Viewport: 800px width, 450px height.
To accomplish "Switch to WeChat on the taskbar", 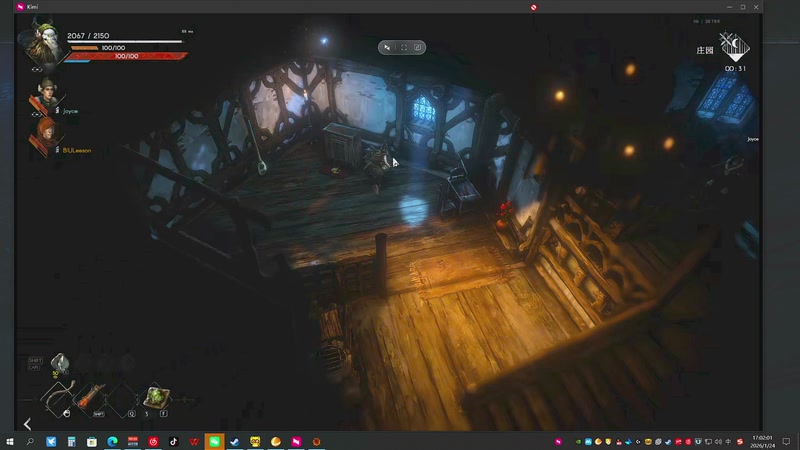I will pos(214,441).
